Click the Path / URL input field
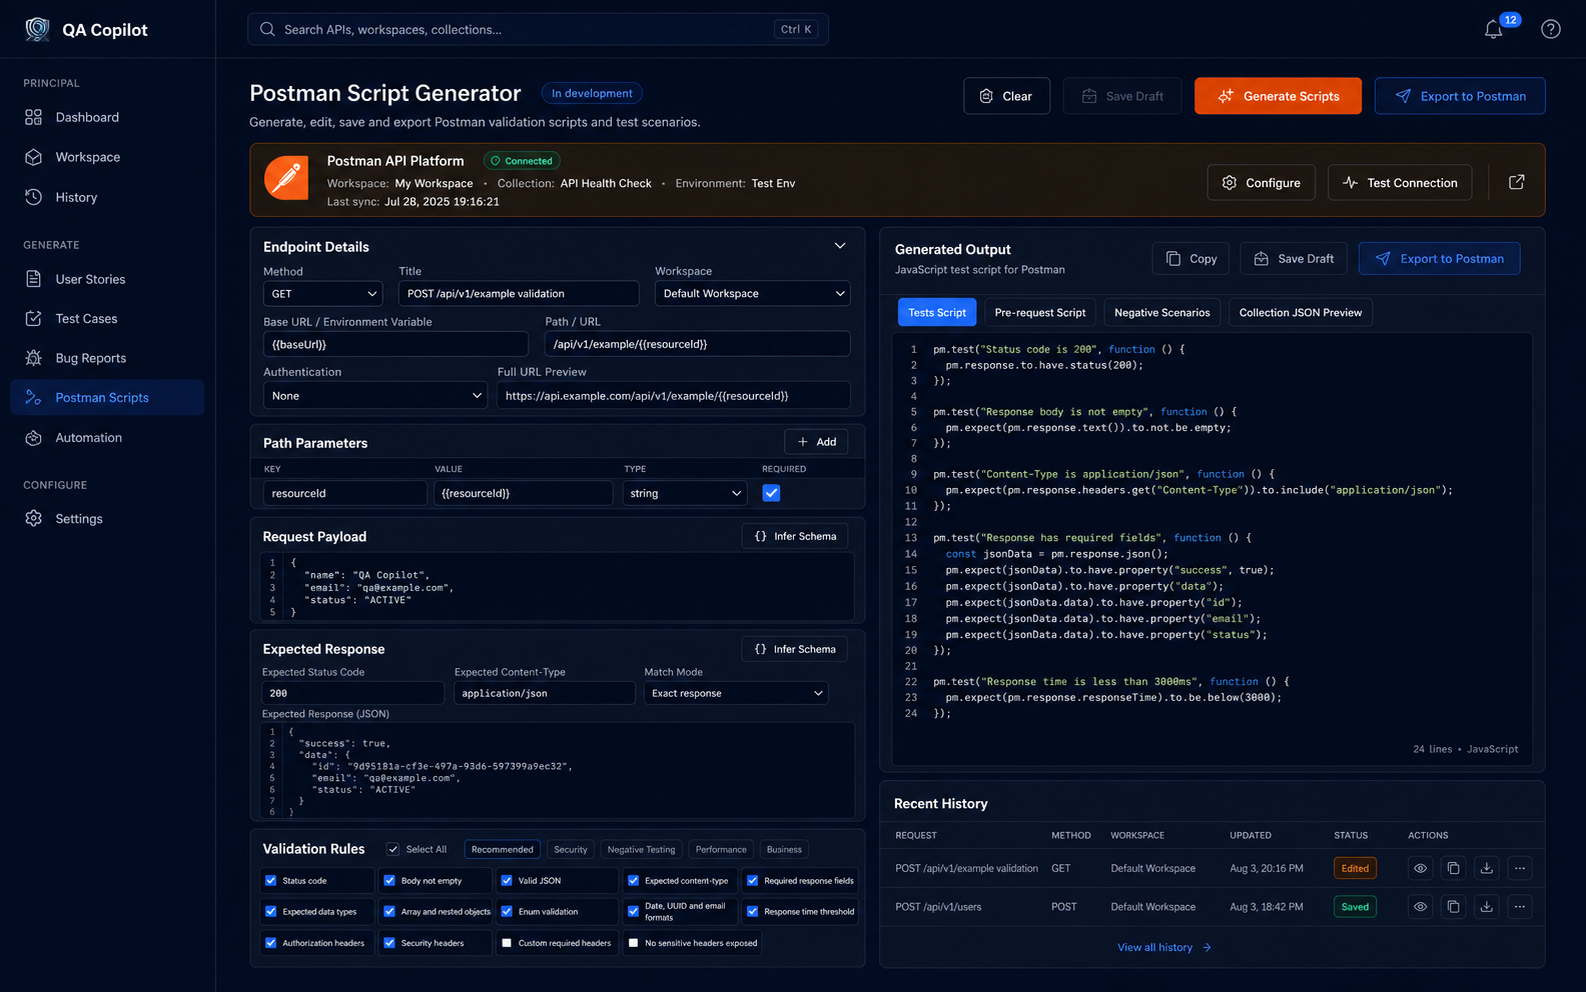This screenshot has height=992, width=1586. click(697, 344)
